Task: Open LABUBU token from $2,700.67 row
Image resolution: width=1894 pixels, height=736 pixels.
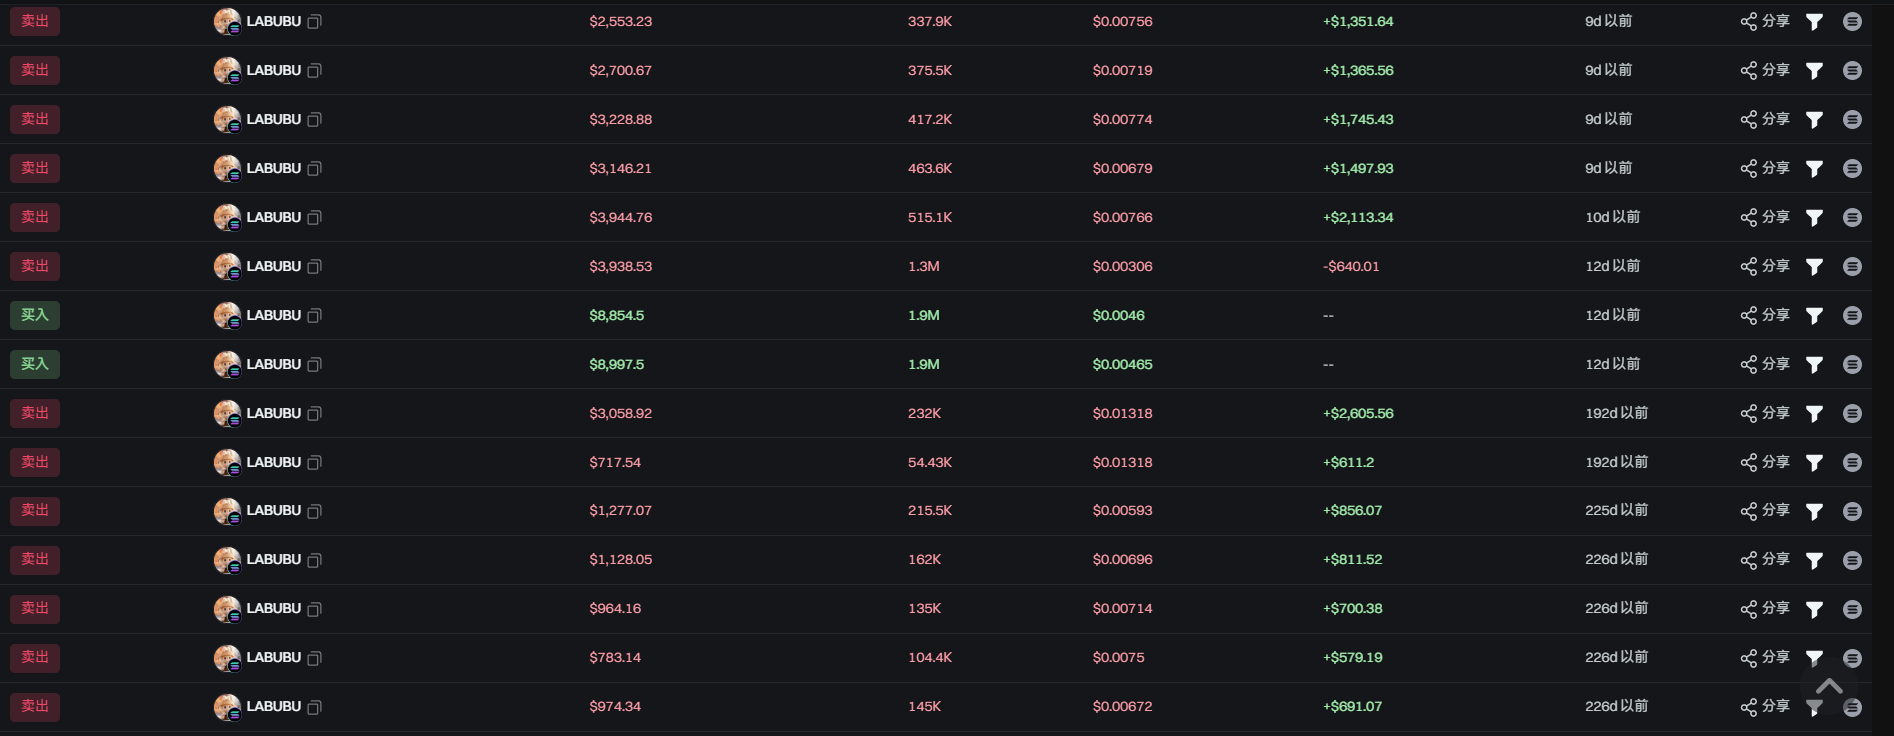Action: (x=273, y=70)
